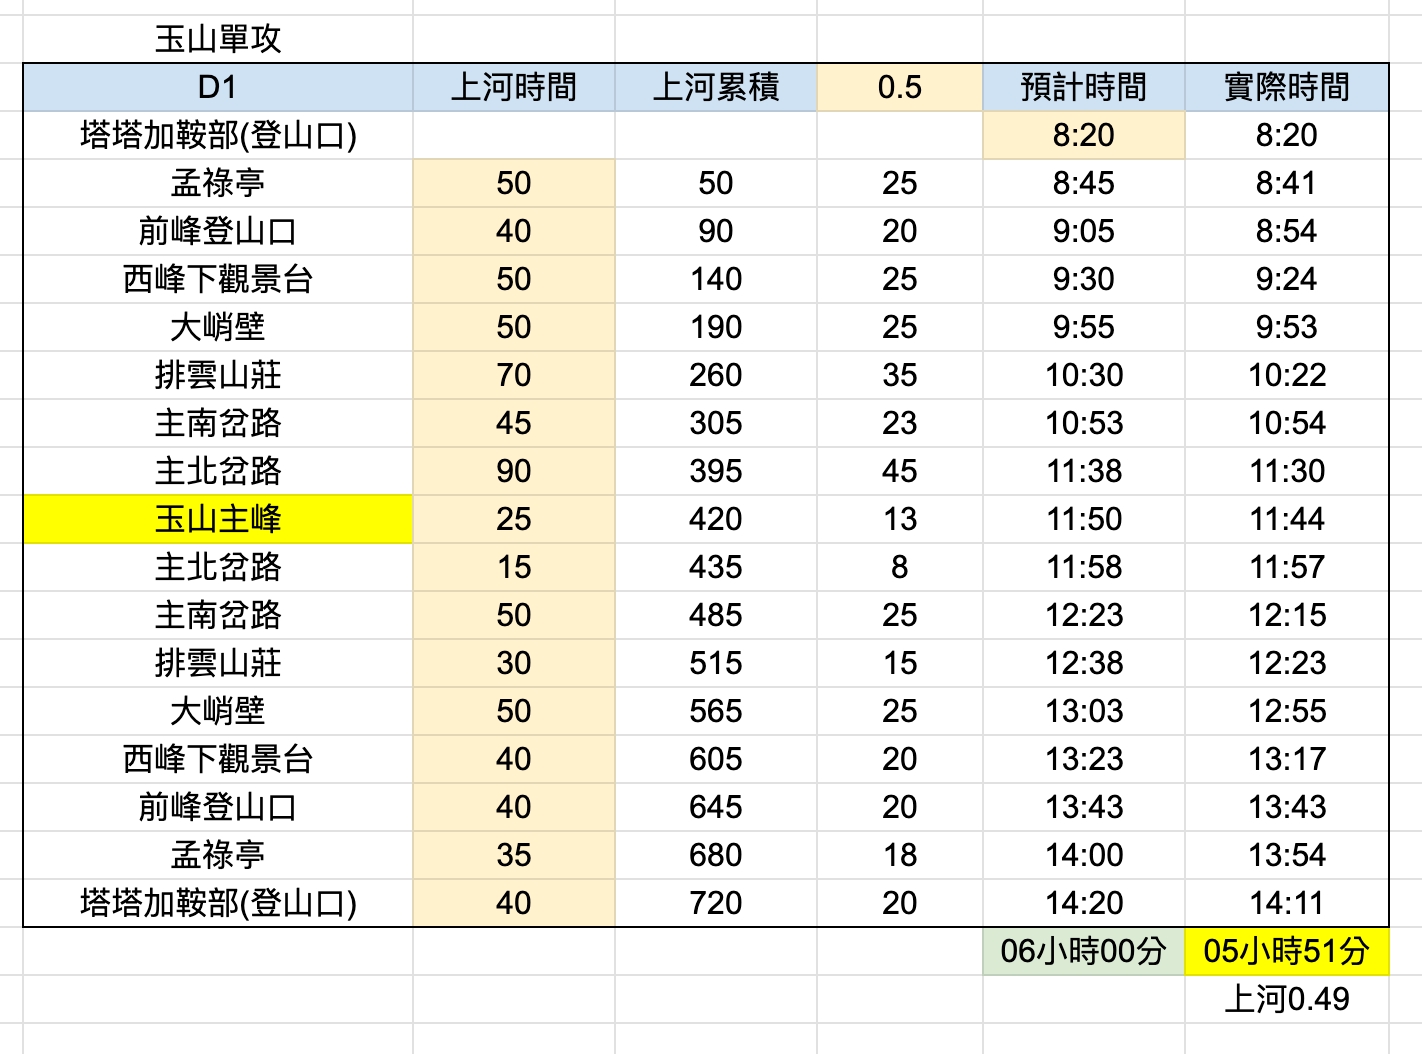Viewport: 1422px width, 1054px height.
Task: Click the estimated time 14:20 cell
Action: pyautogui.click(x=1084, y=903)
